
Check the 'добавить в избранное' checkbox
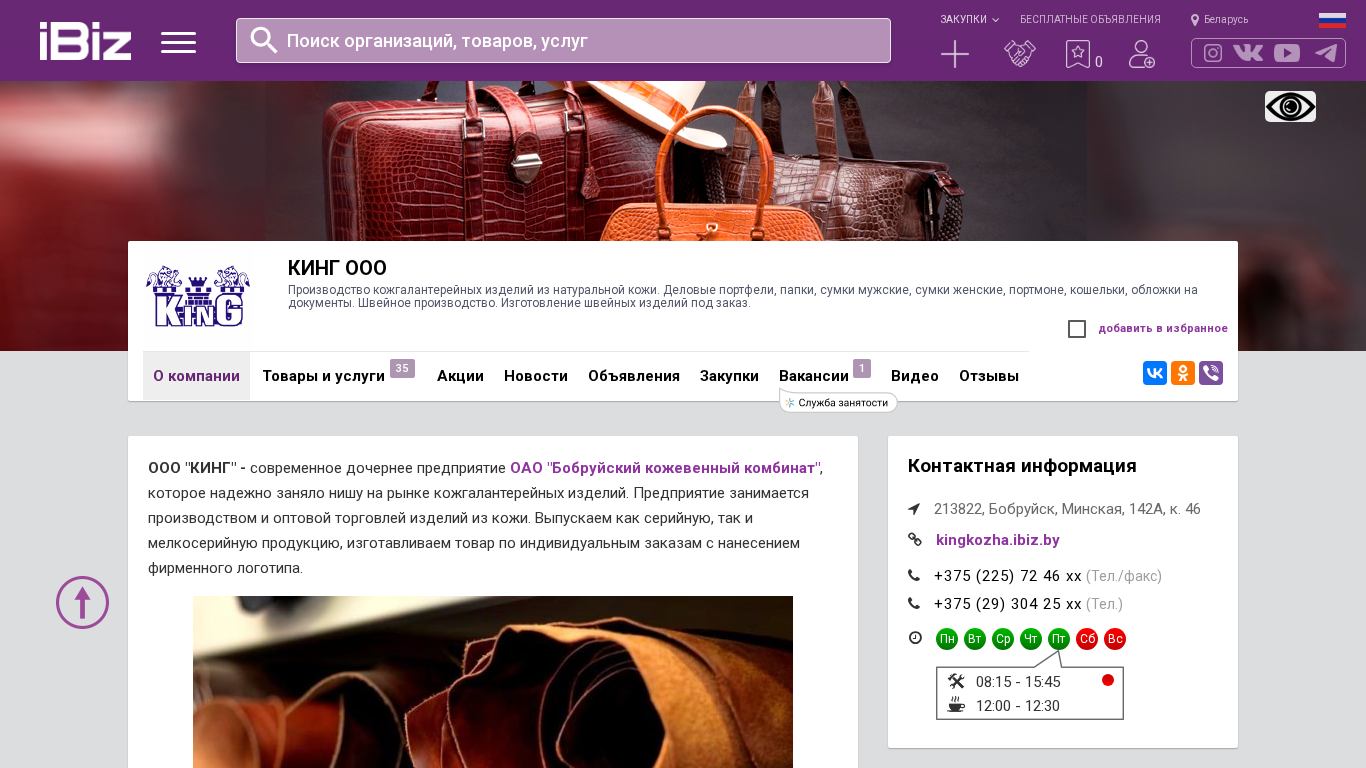tap(1077, 329)
